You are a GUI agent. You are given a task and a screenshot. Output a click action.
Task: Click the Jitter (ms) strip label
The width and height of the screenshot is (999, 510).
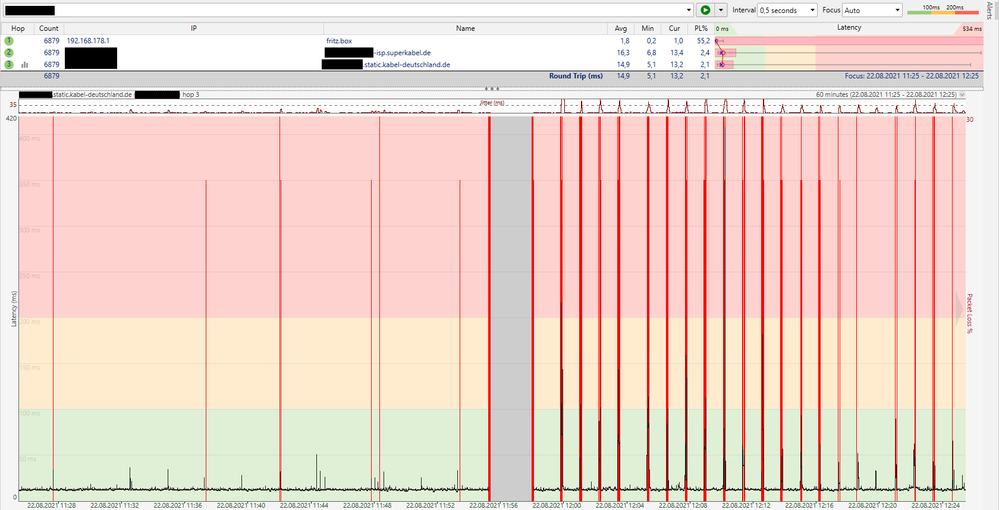(492, 103)
